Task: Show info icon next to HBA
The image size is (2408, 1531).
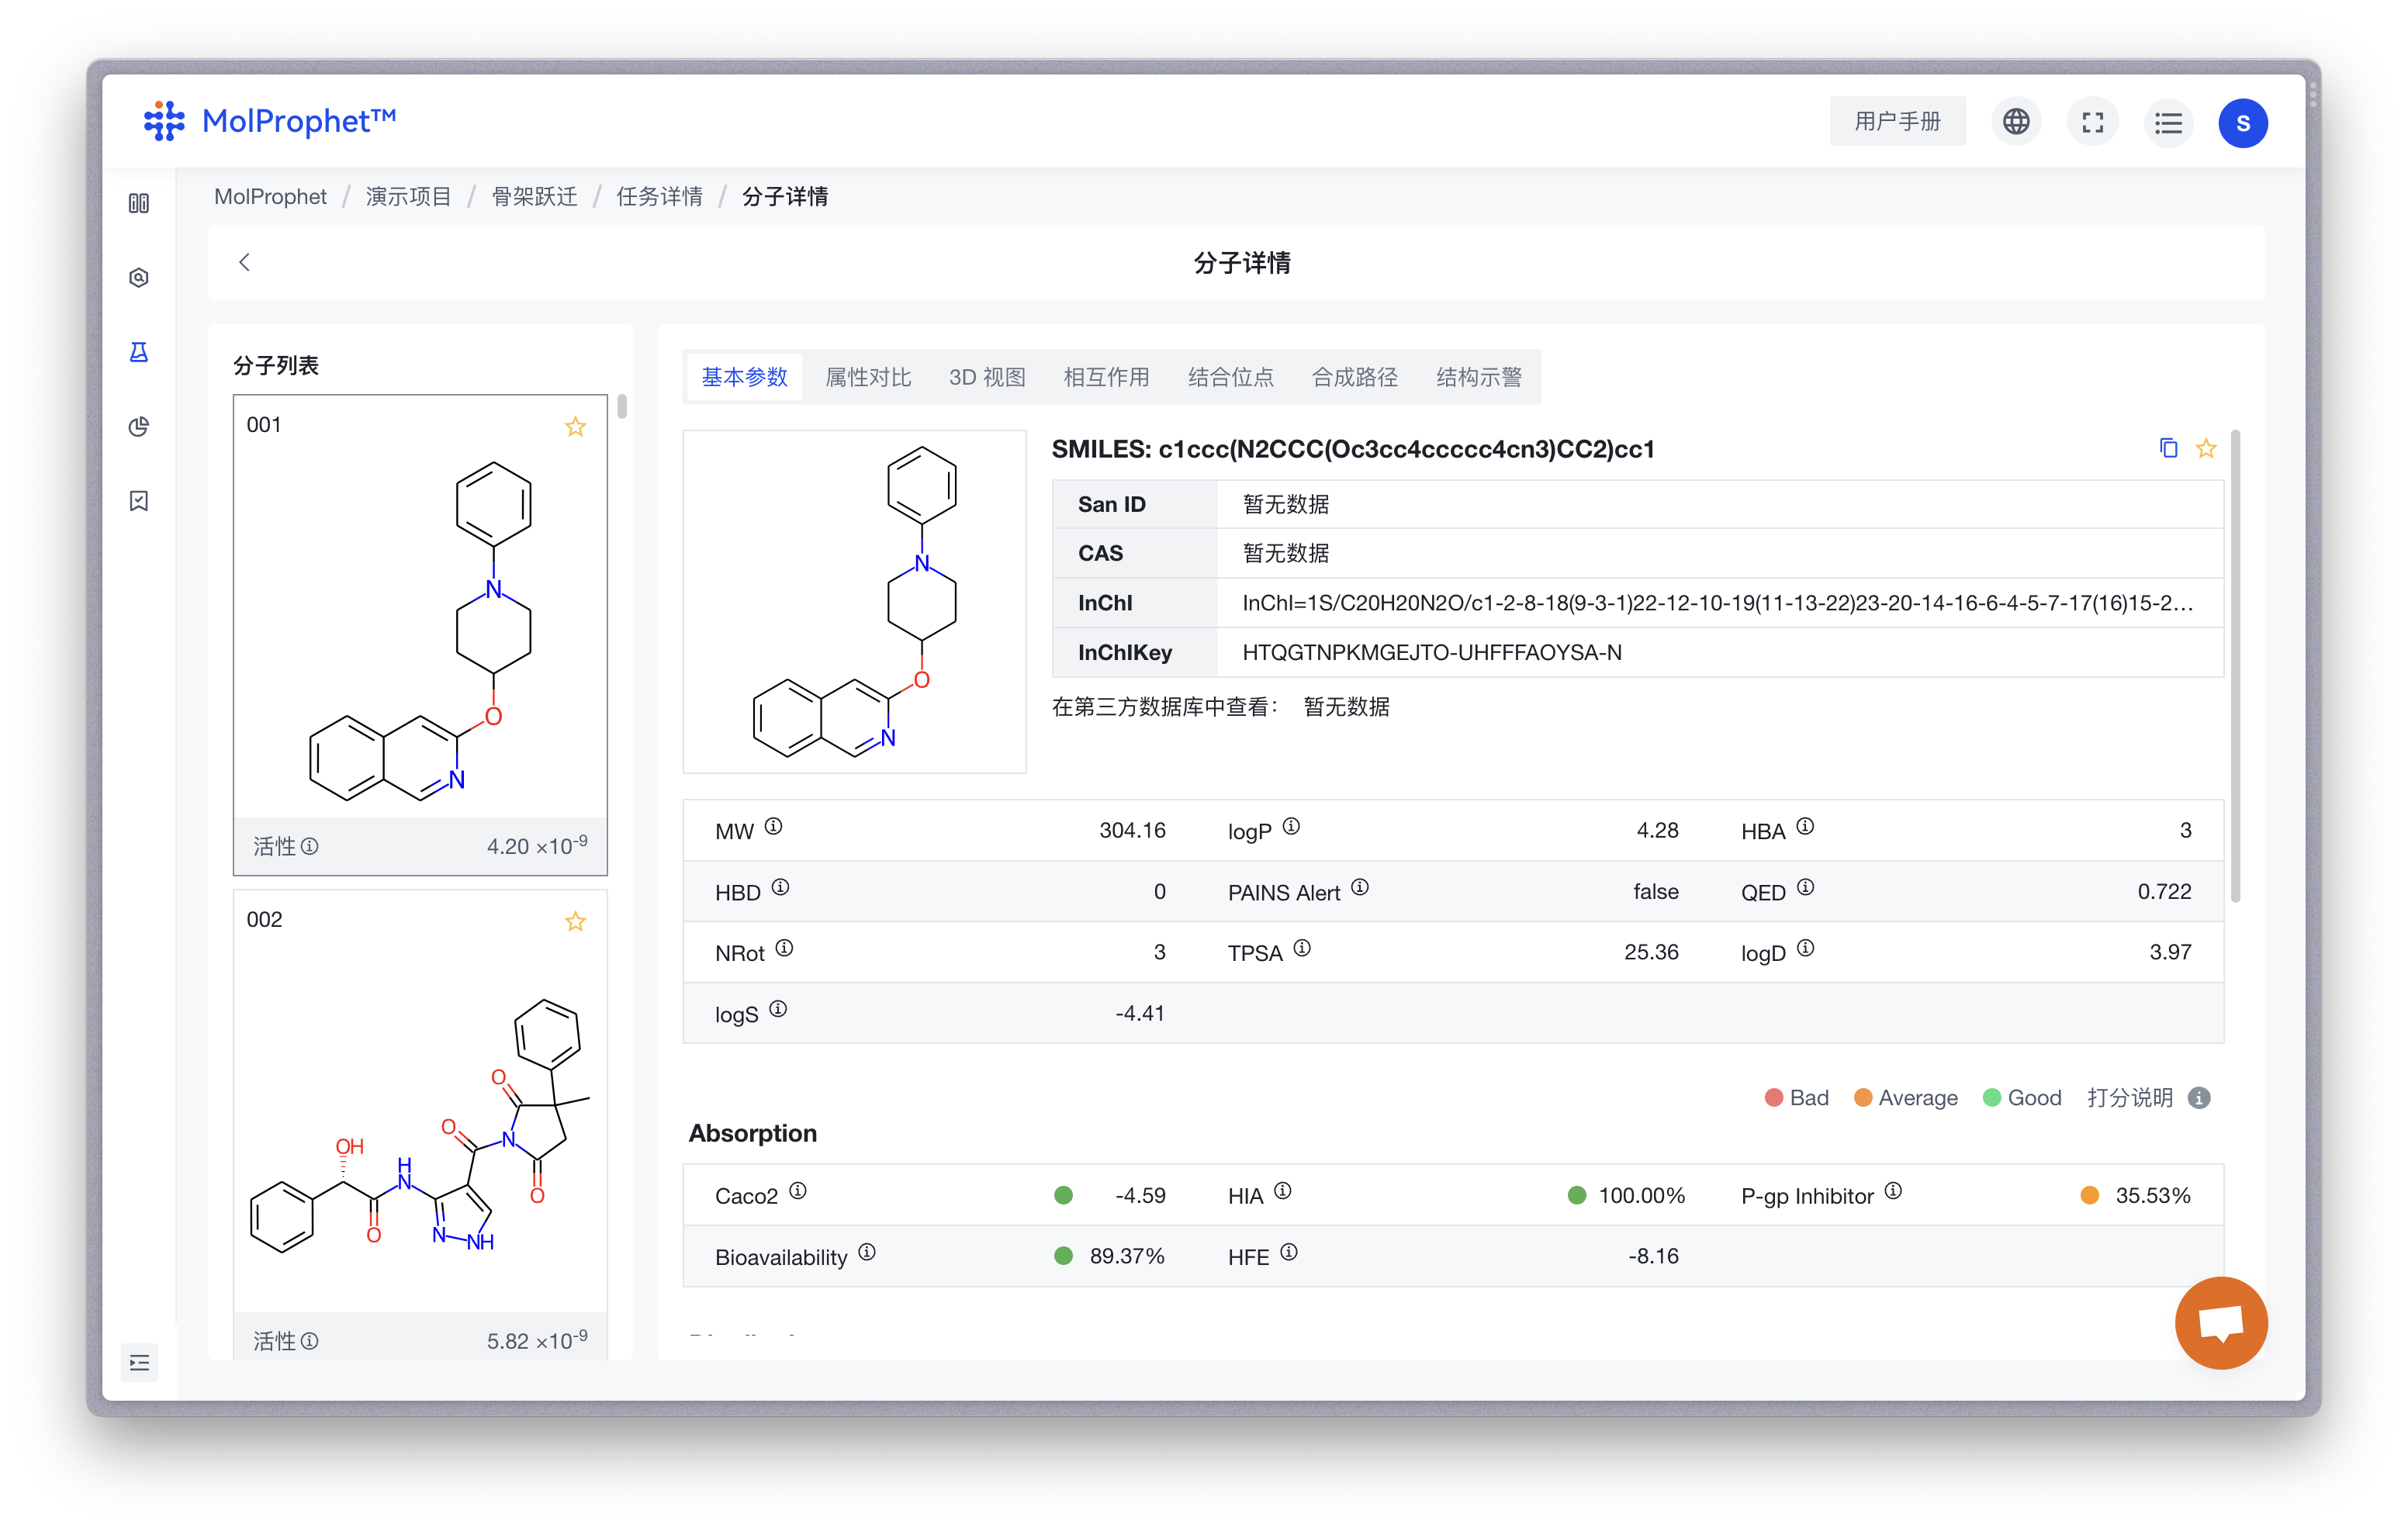Action: [1804, 827]
